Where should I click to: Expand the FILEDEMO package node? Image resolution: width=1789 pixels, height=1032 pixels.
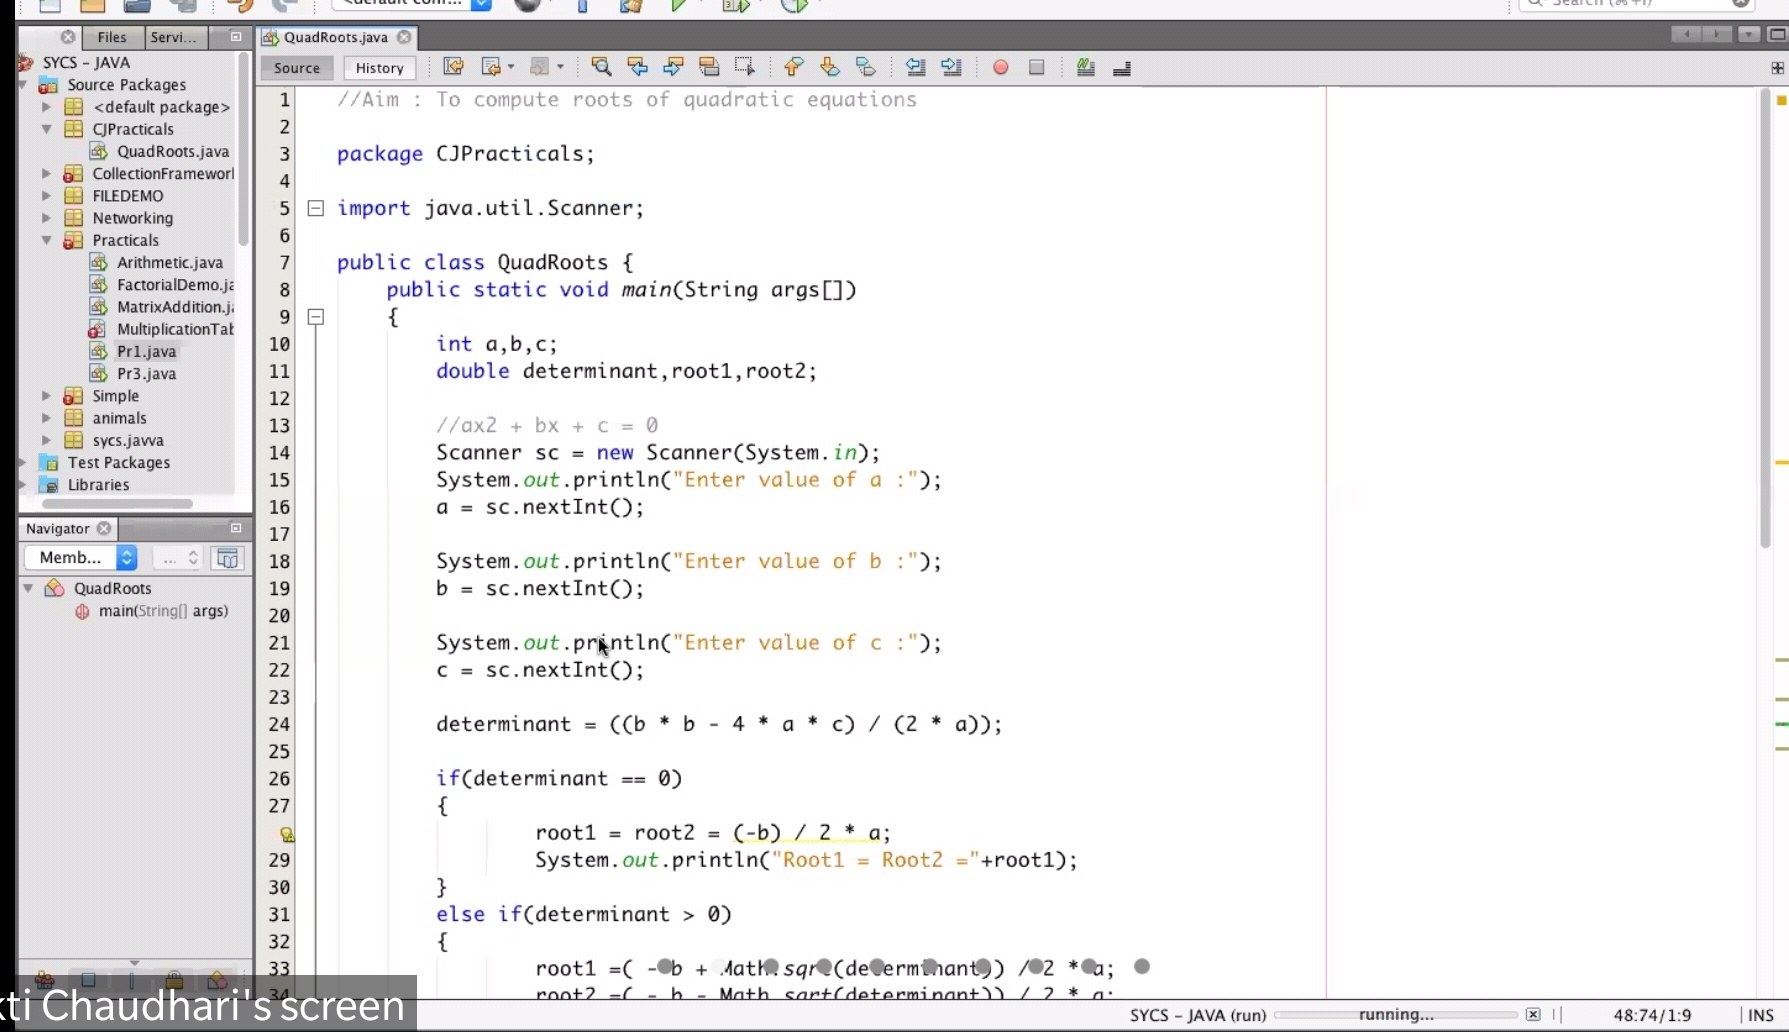[47, 196]
